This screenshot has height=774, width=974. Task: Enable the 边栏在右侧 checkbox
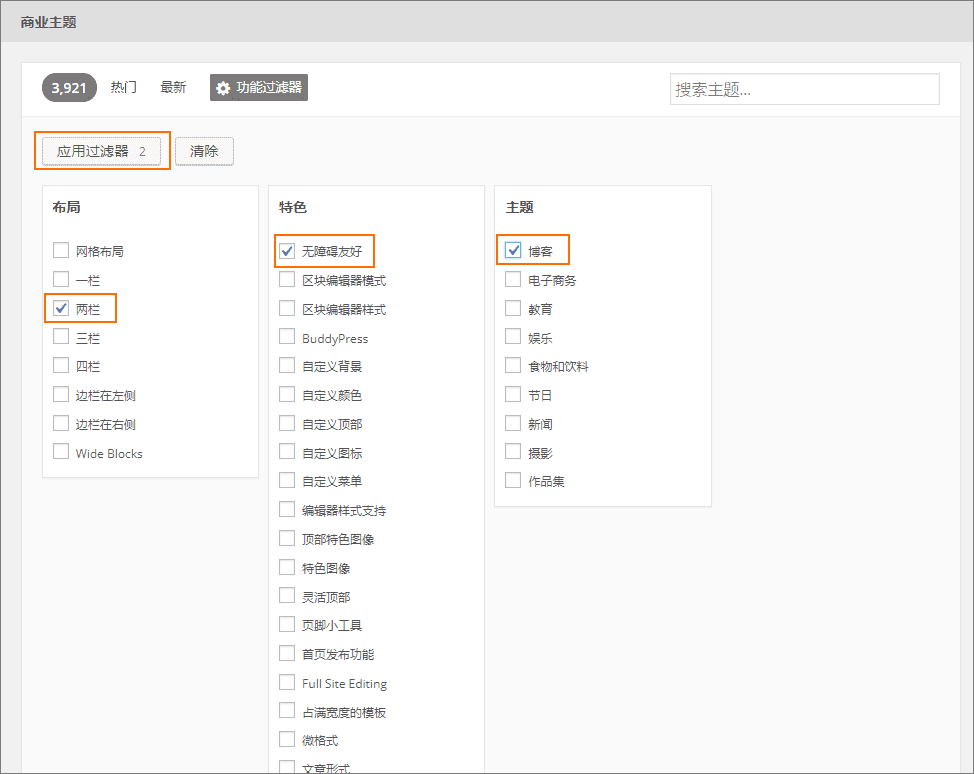(x=61, y=424)
